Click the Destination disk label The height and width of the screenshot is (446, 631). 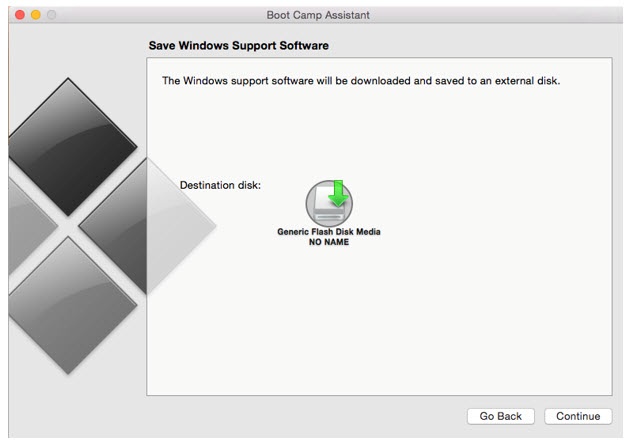(220, 185)
